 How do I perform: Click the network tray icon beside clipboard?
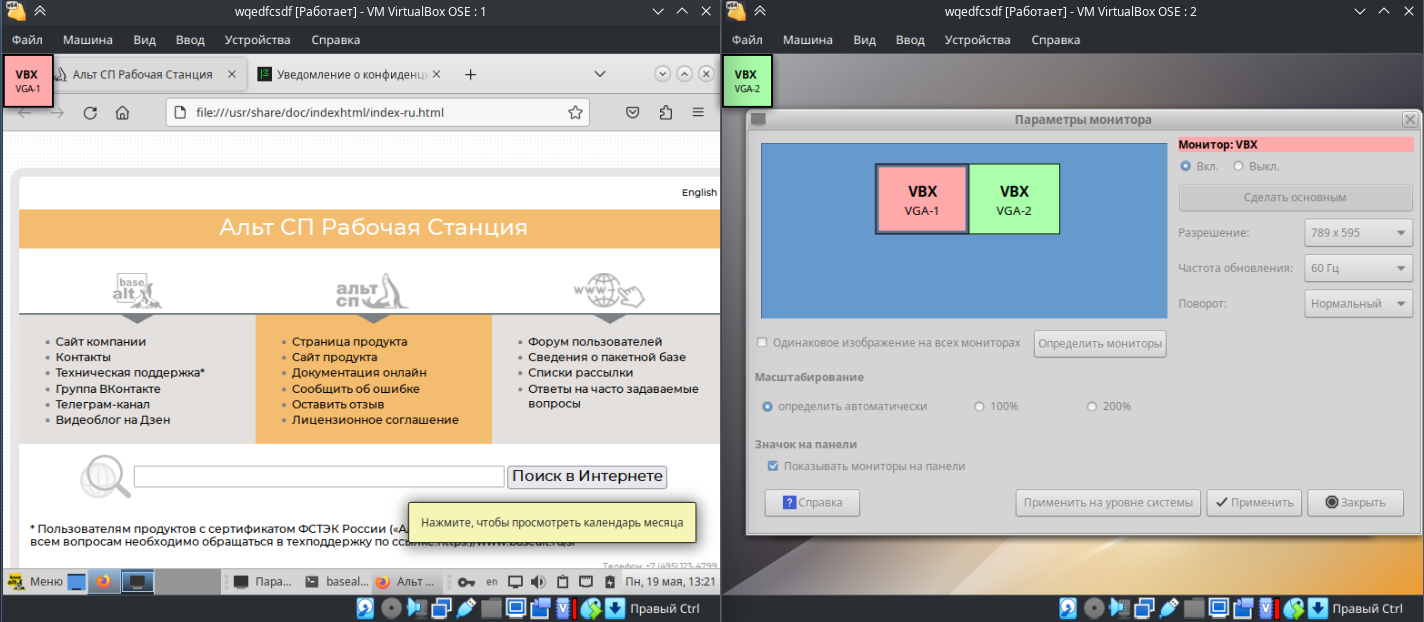coord(585,581)
